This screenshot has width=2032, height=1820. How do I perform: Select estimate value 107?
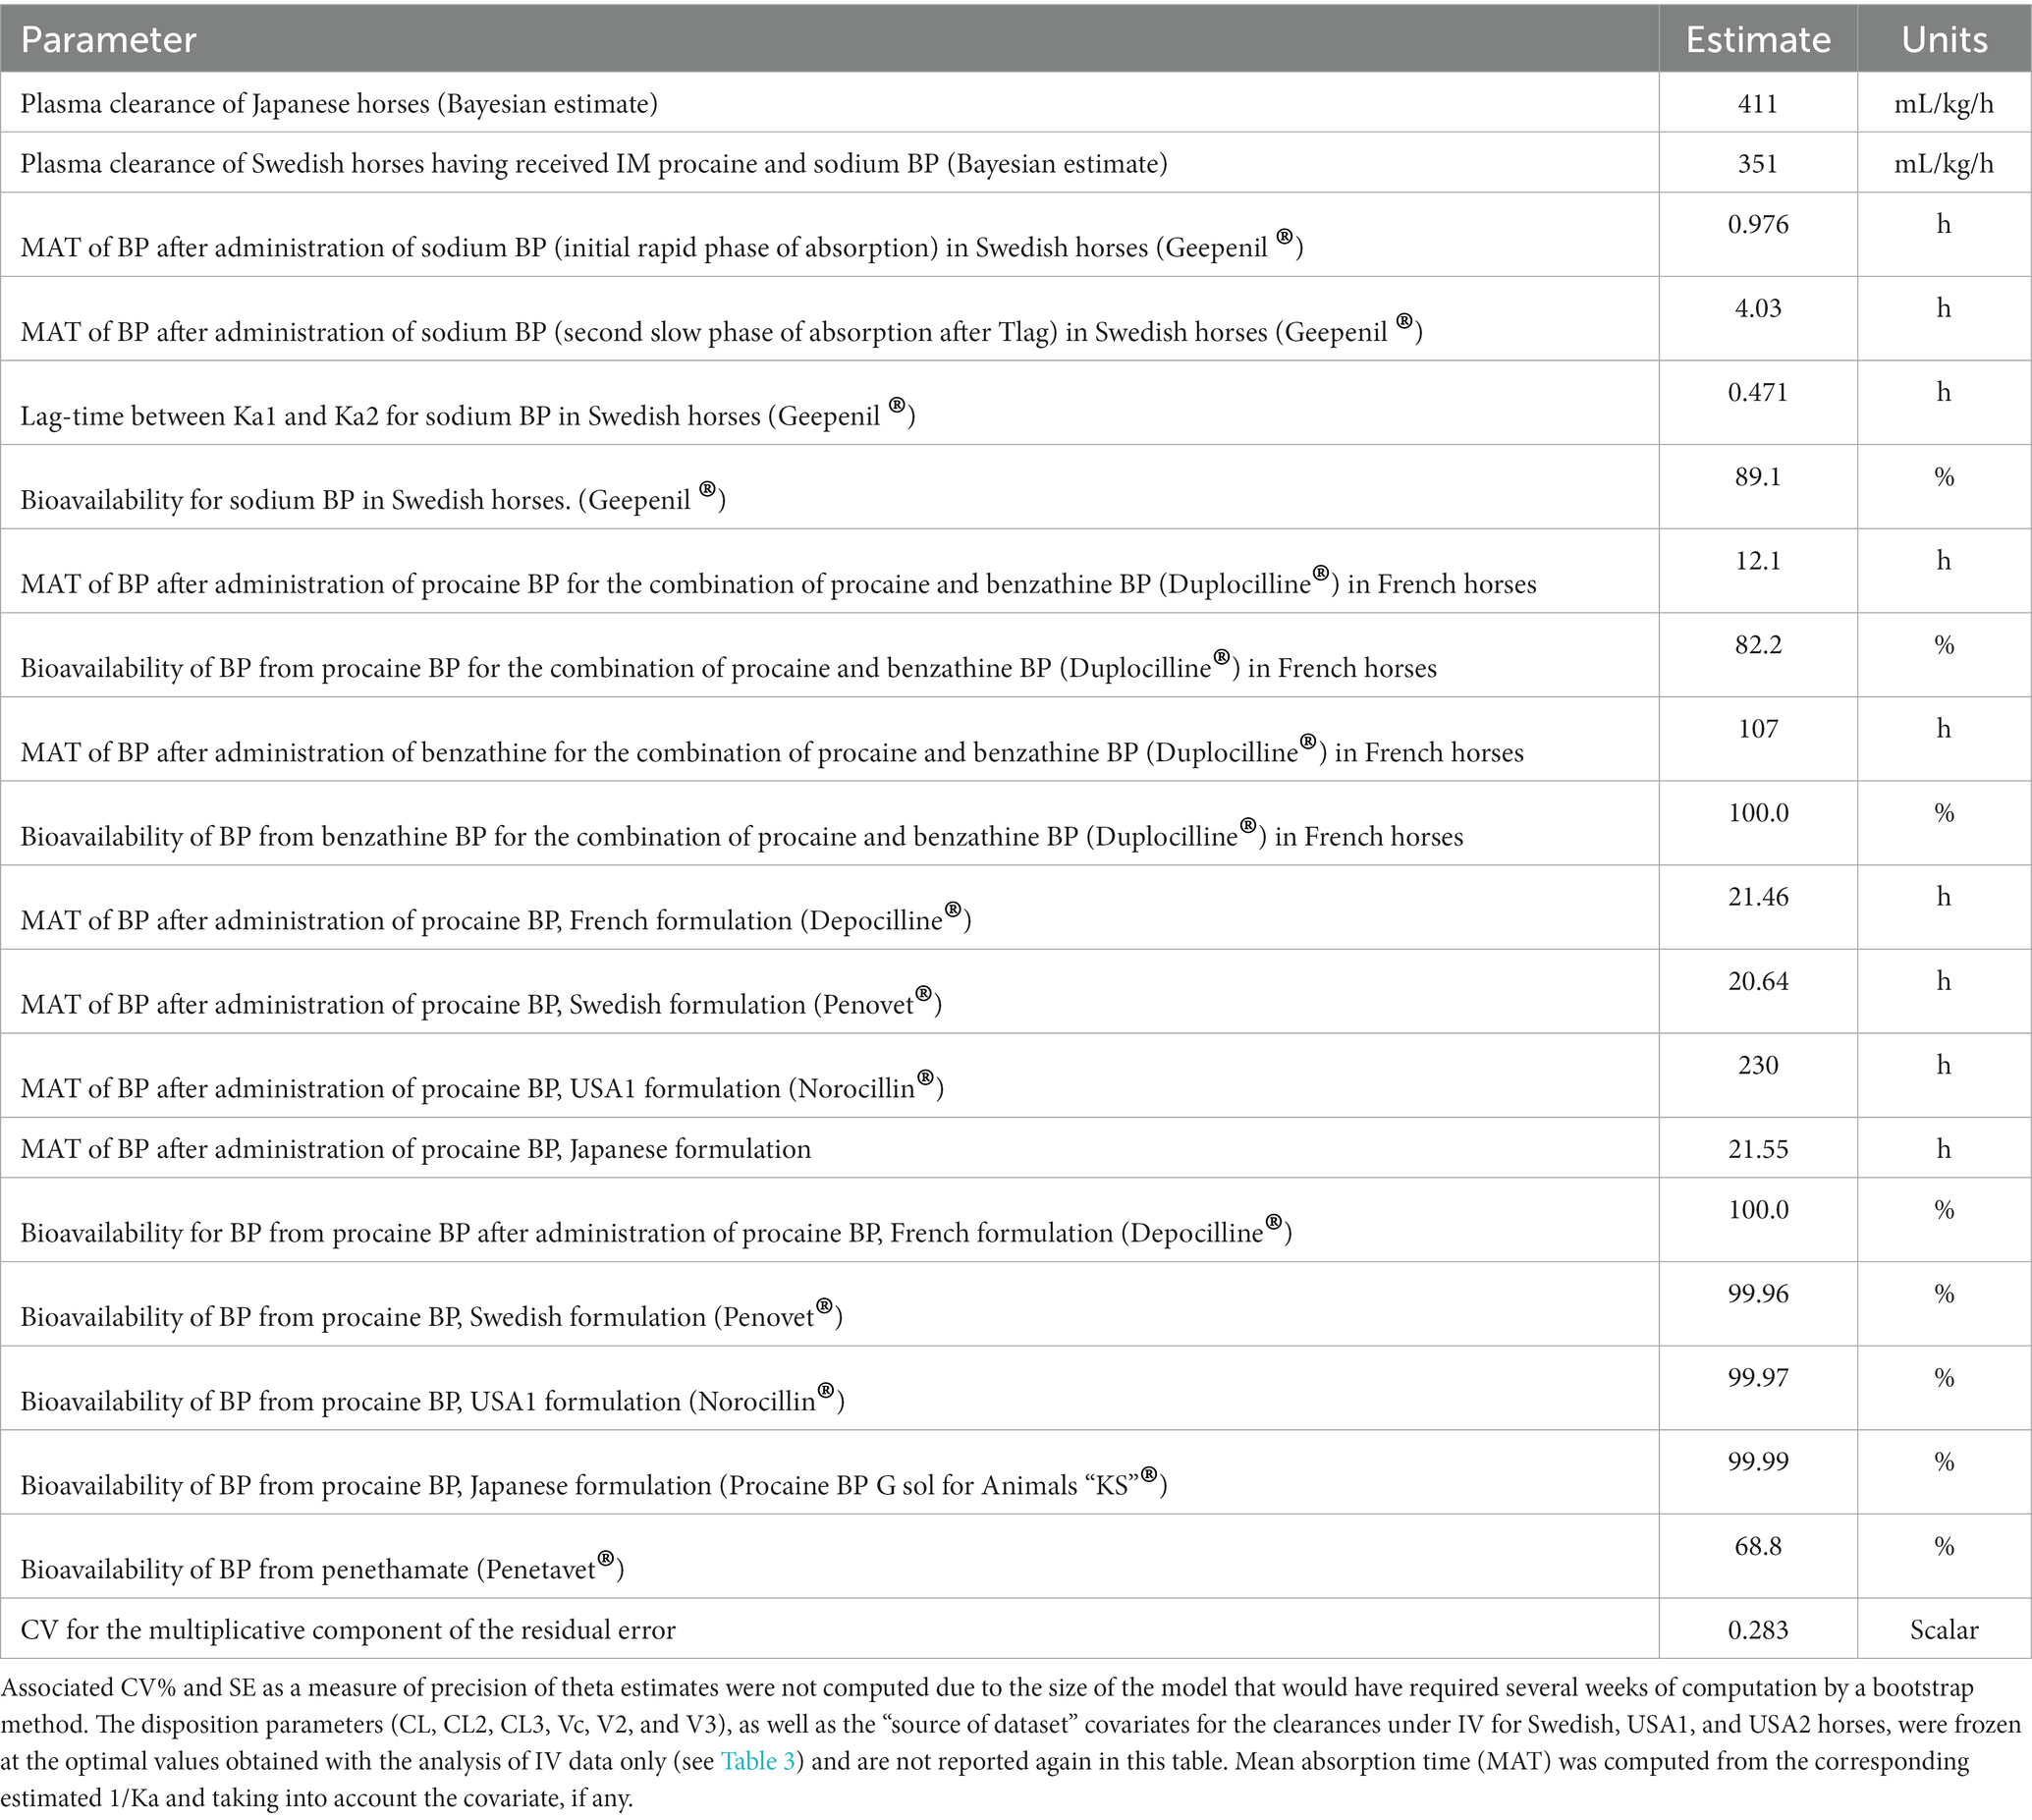click(x=1758, y=728)
